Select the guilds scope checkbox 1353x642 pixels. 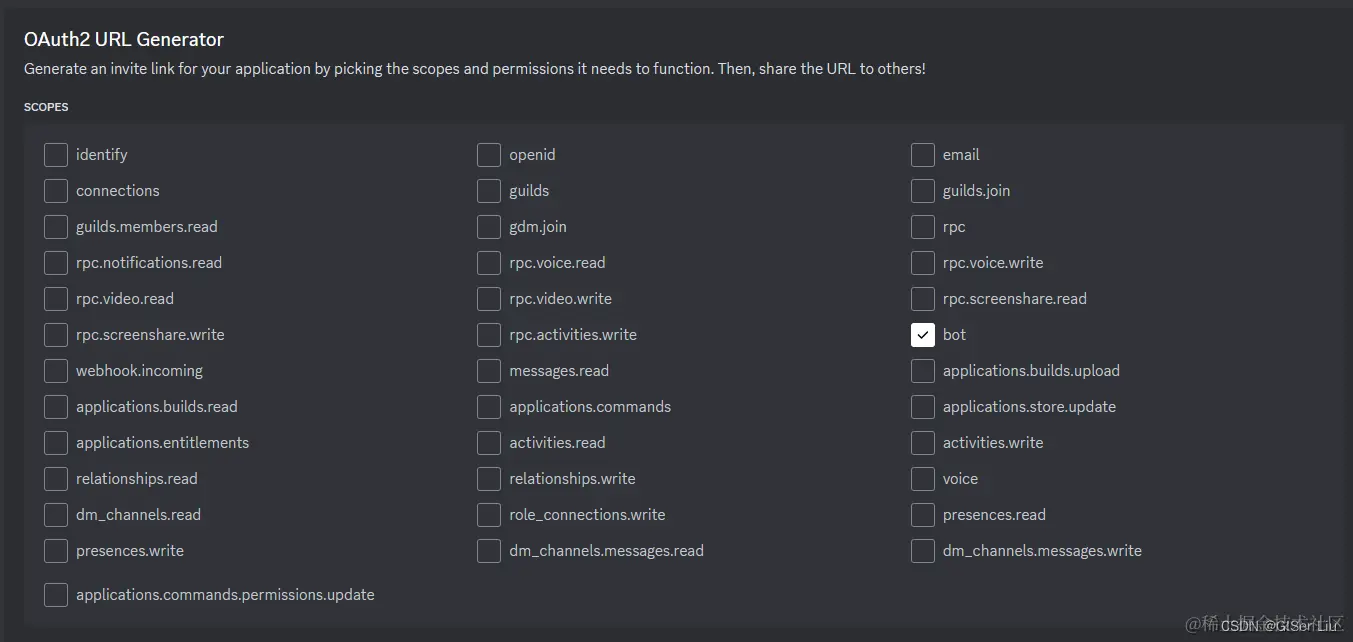point(489,191)
